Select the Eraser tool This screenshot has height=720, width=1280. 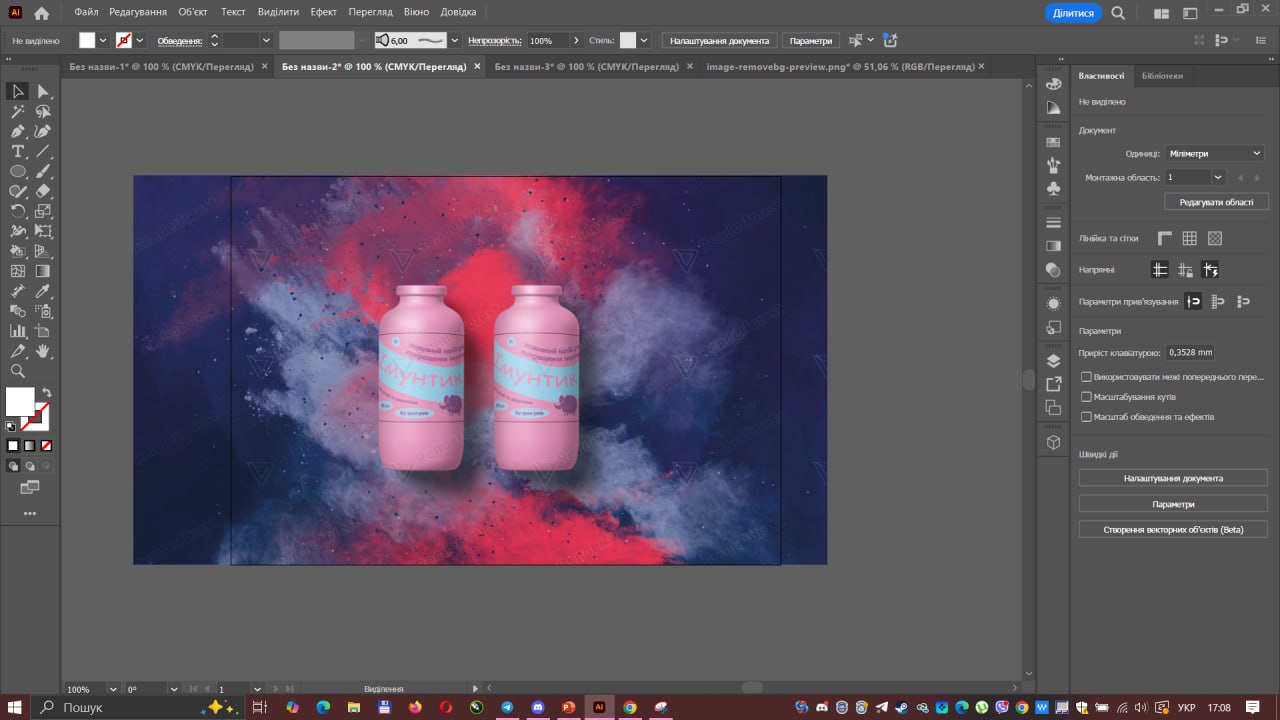tap(43, 191)
